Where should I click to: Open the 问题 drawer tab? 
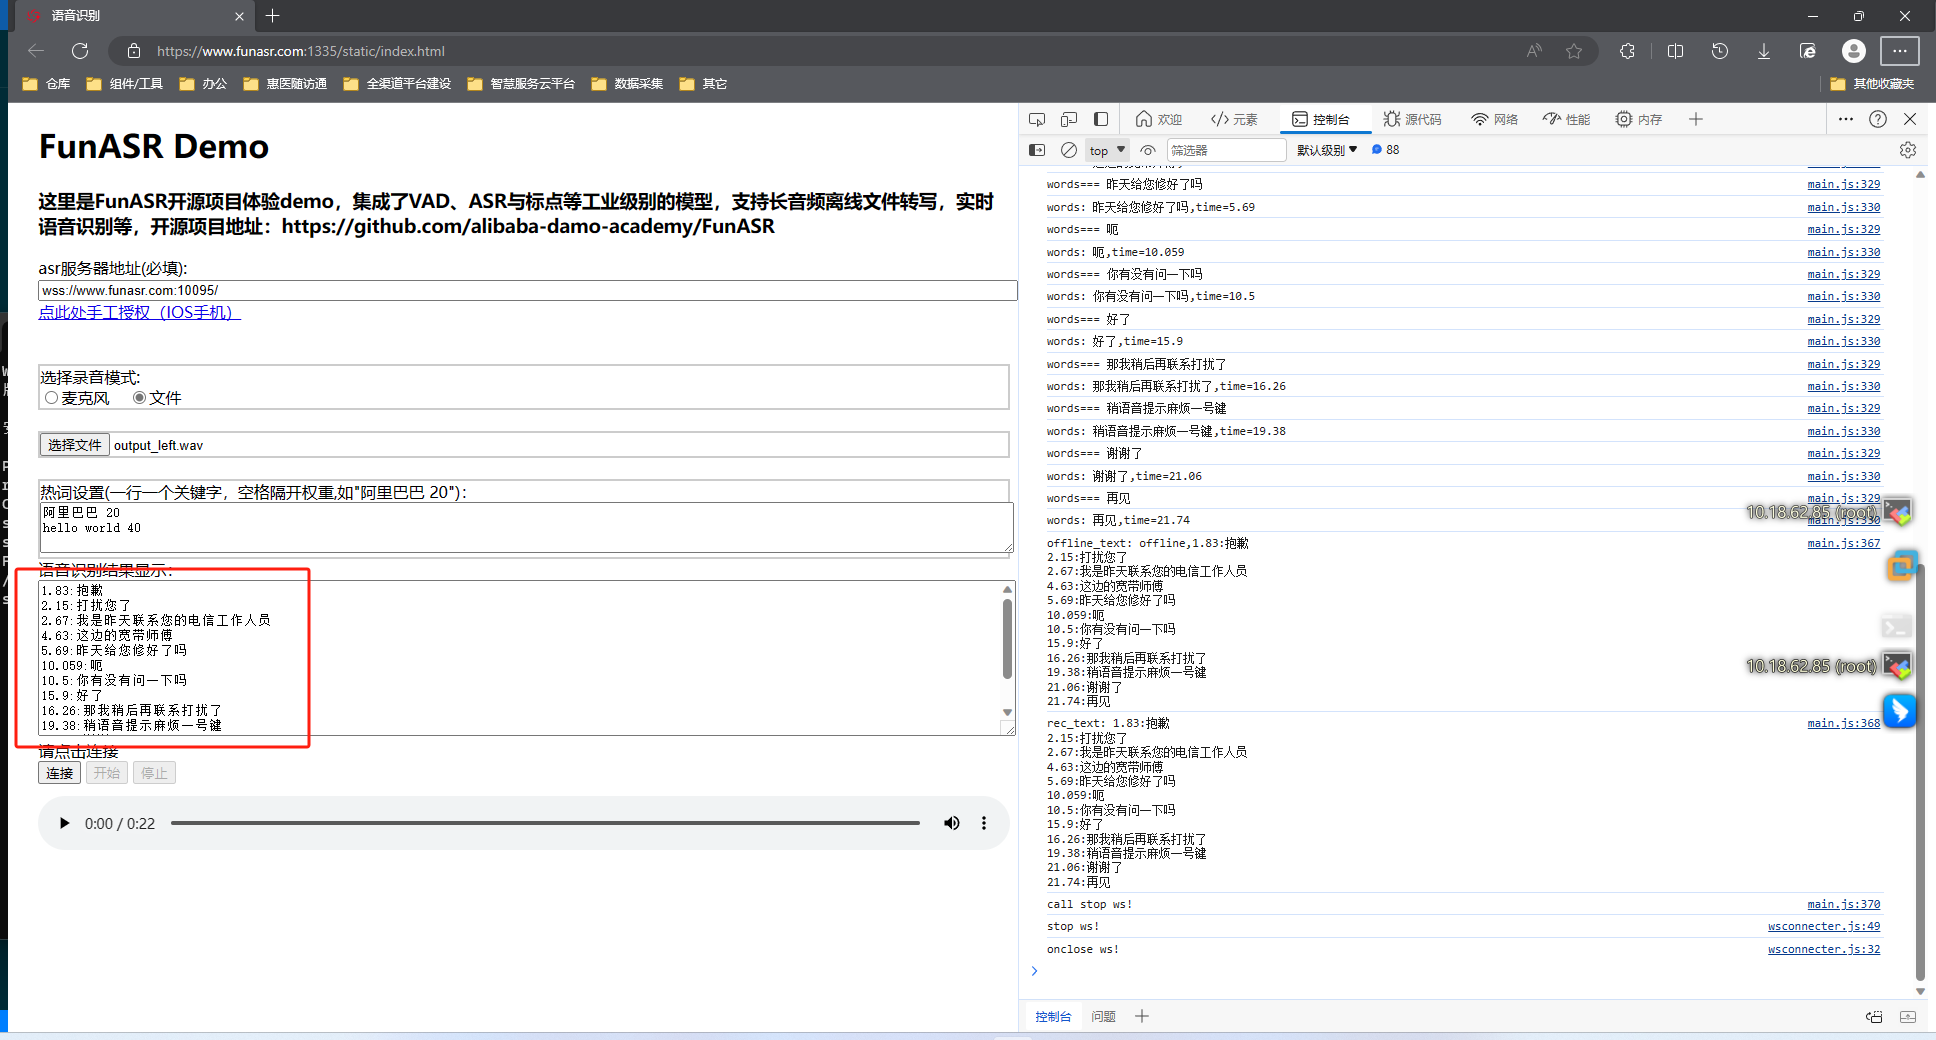1103,1016
